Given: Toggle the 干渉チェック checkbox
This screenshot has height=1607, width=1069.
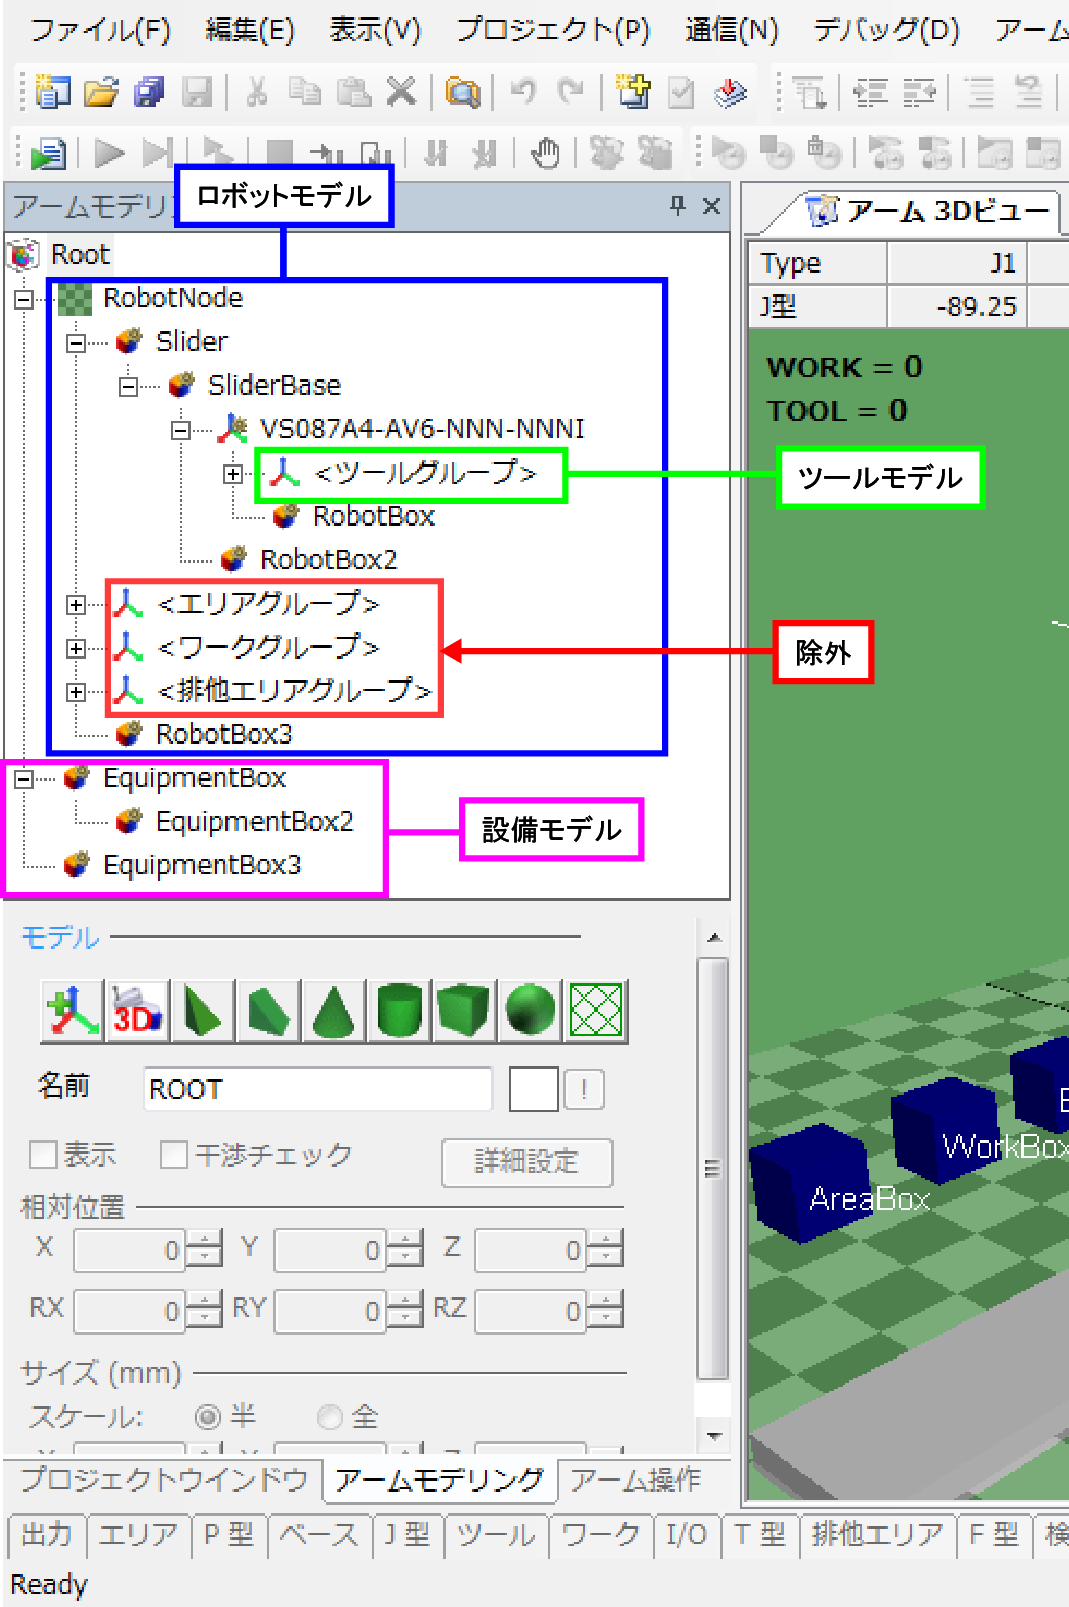Looking at the screenshot, I should coord(174,1155).
